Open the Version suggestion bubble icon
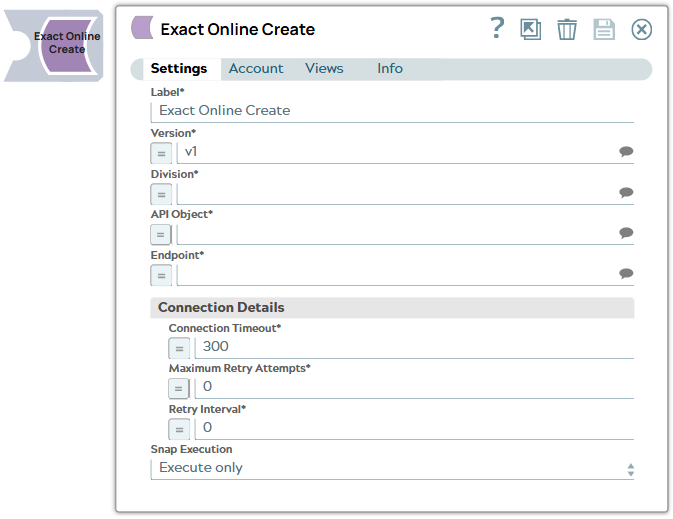 tap(626, 152)
